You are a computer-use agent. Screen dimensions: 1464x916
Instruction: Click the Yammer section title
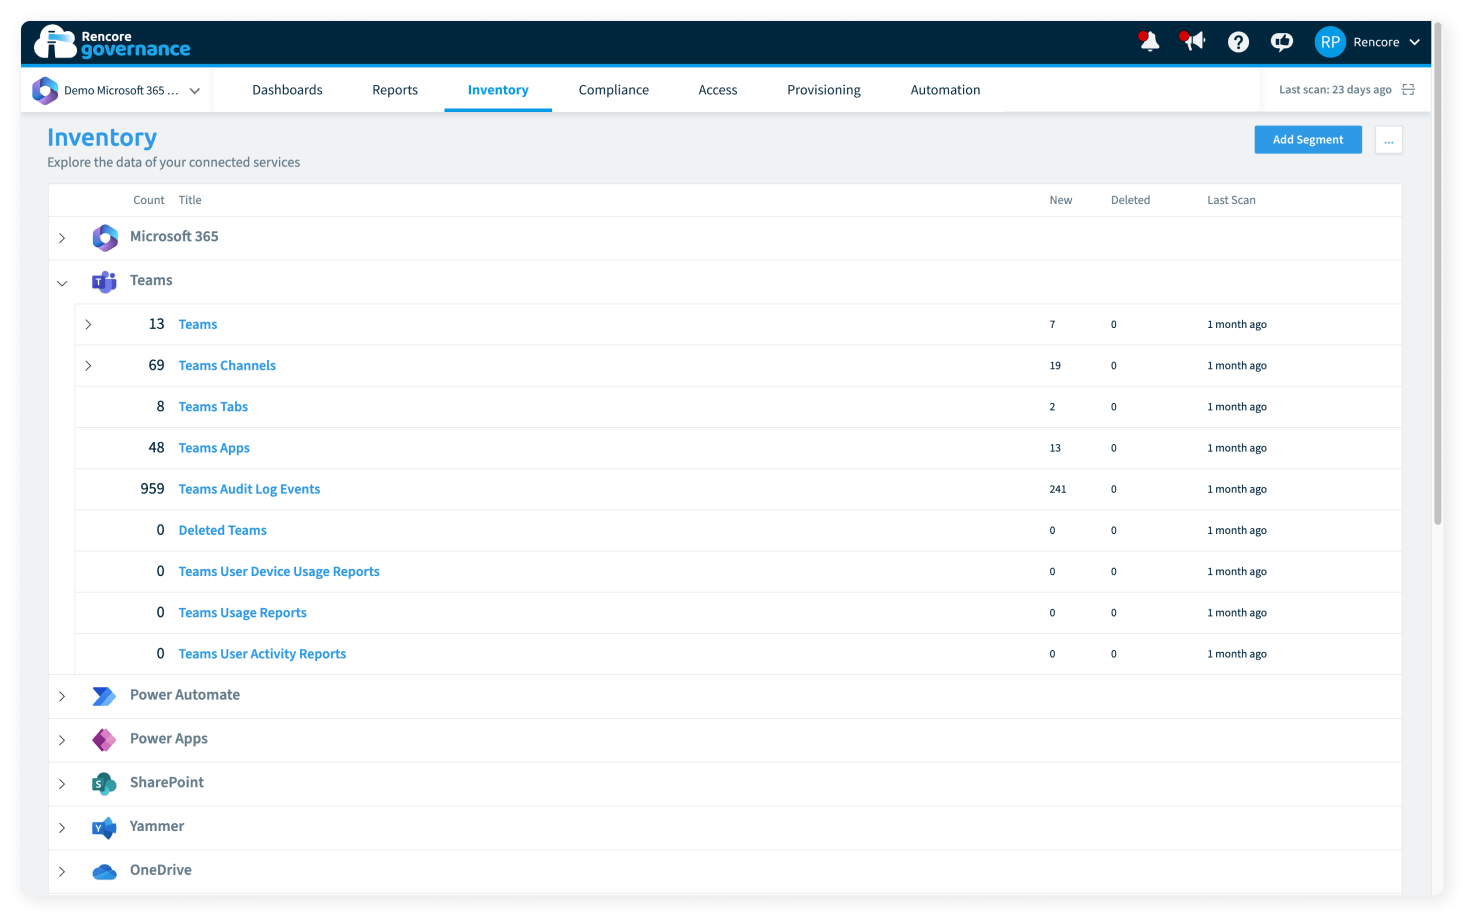tap(157, 827)
